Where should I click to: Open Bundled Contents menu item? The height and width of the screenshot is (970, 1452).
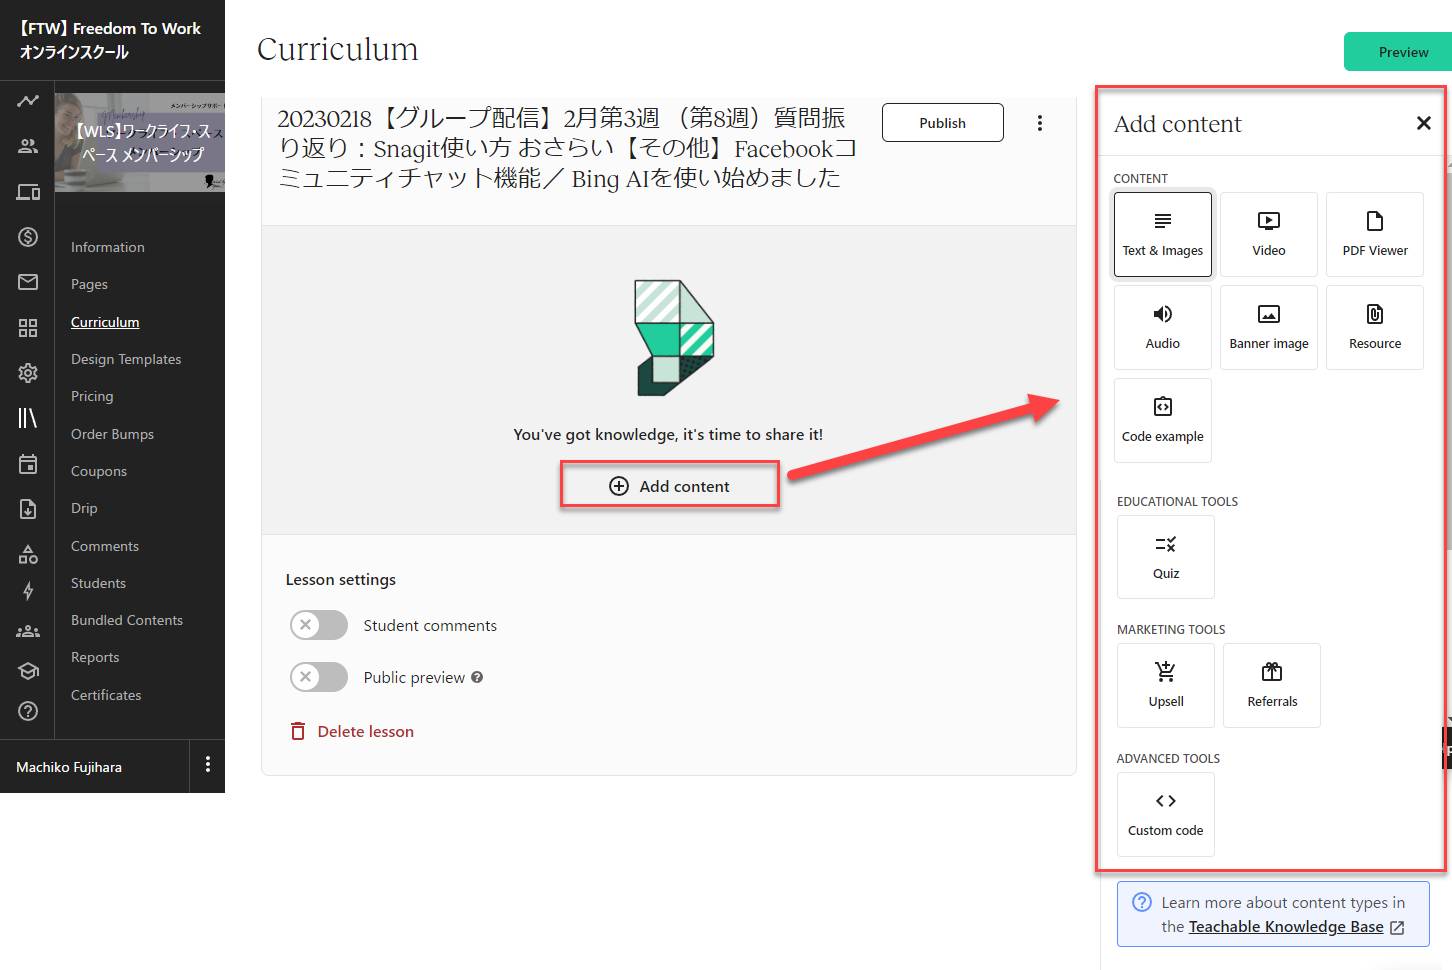[127, 620]
